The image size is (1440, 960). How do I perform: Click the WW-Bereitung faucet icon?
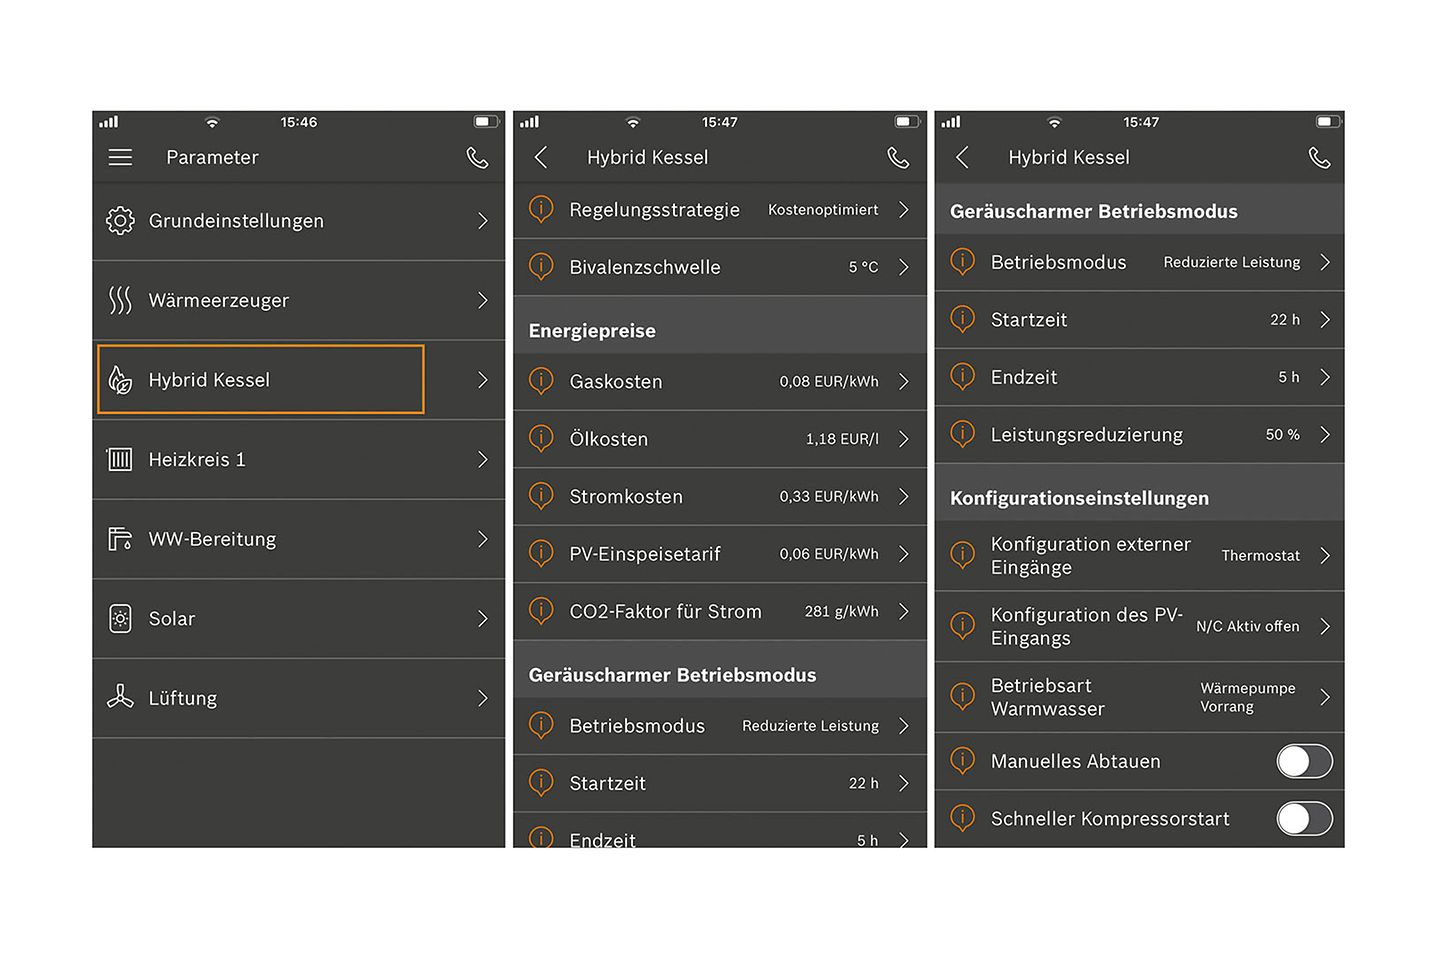point(120,539)
